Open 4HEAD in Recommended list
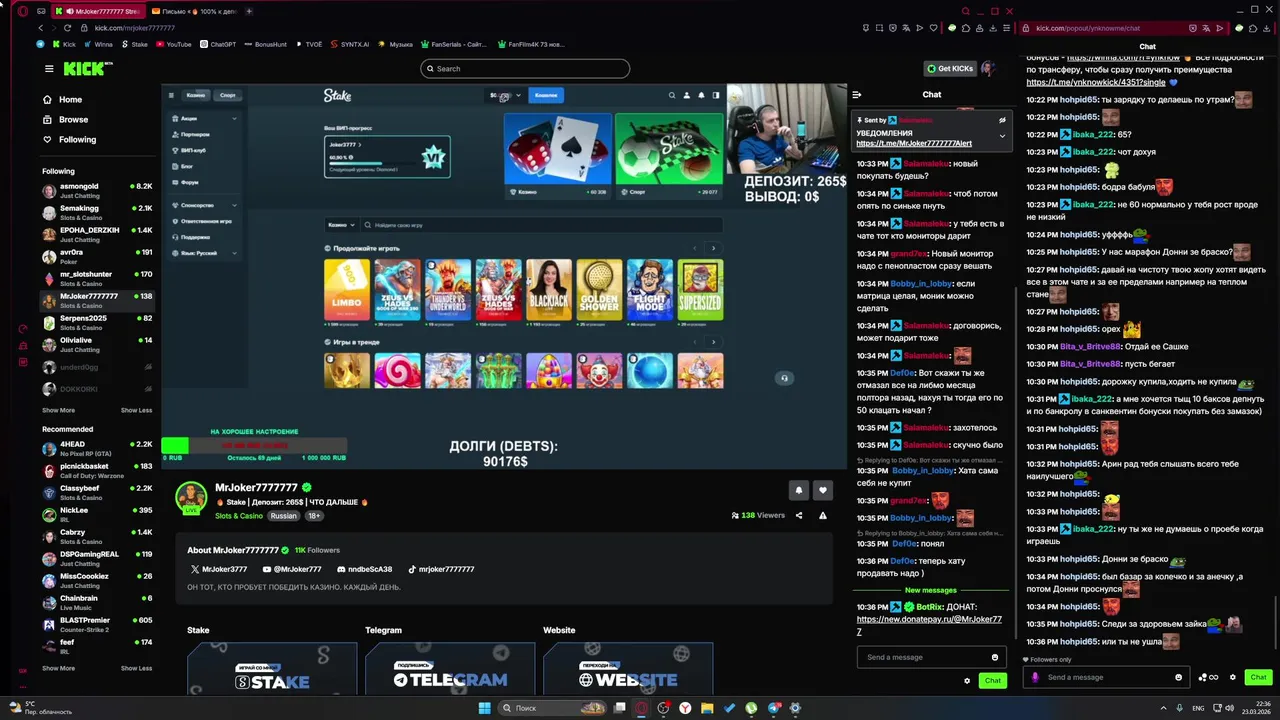 (x=96, y=448)
